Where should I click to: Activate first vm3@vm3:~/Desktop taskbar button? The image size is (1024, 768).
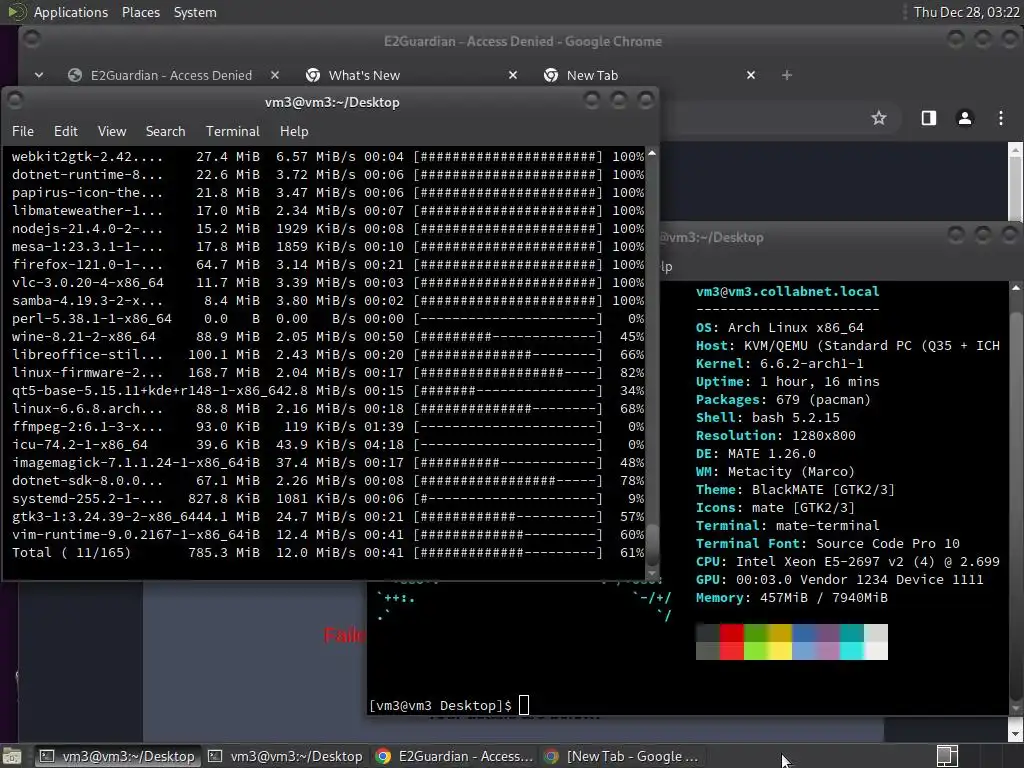click(117, 756)
